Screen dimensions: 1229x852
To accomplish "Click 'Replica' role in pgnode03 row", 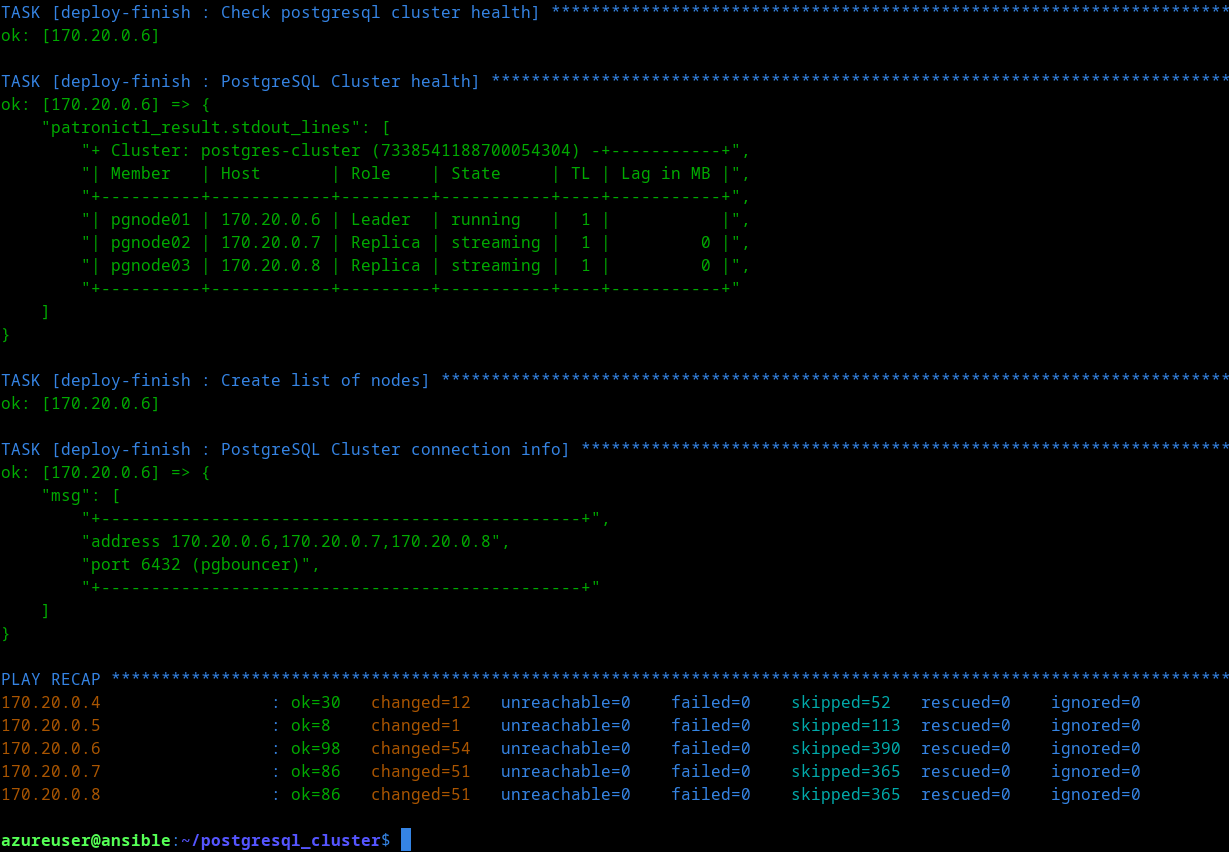I will coord(386,265).
